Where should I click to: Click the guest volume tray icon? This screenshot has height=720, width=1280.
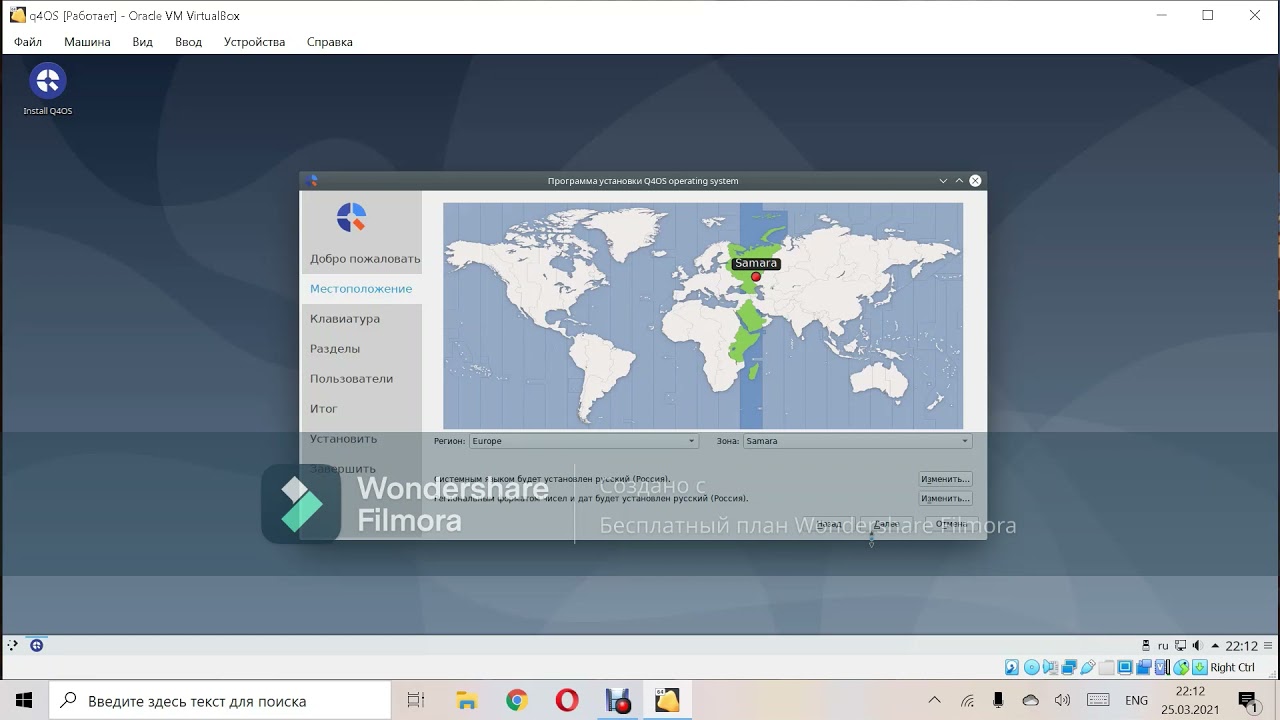point(1197,645)
